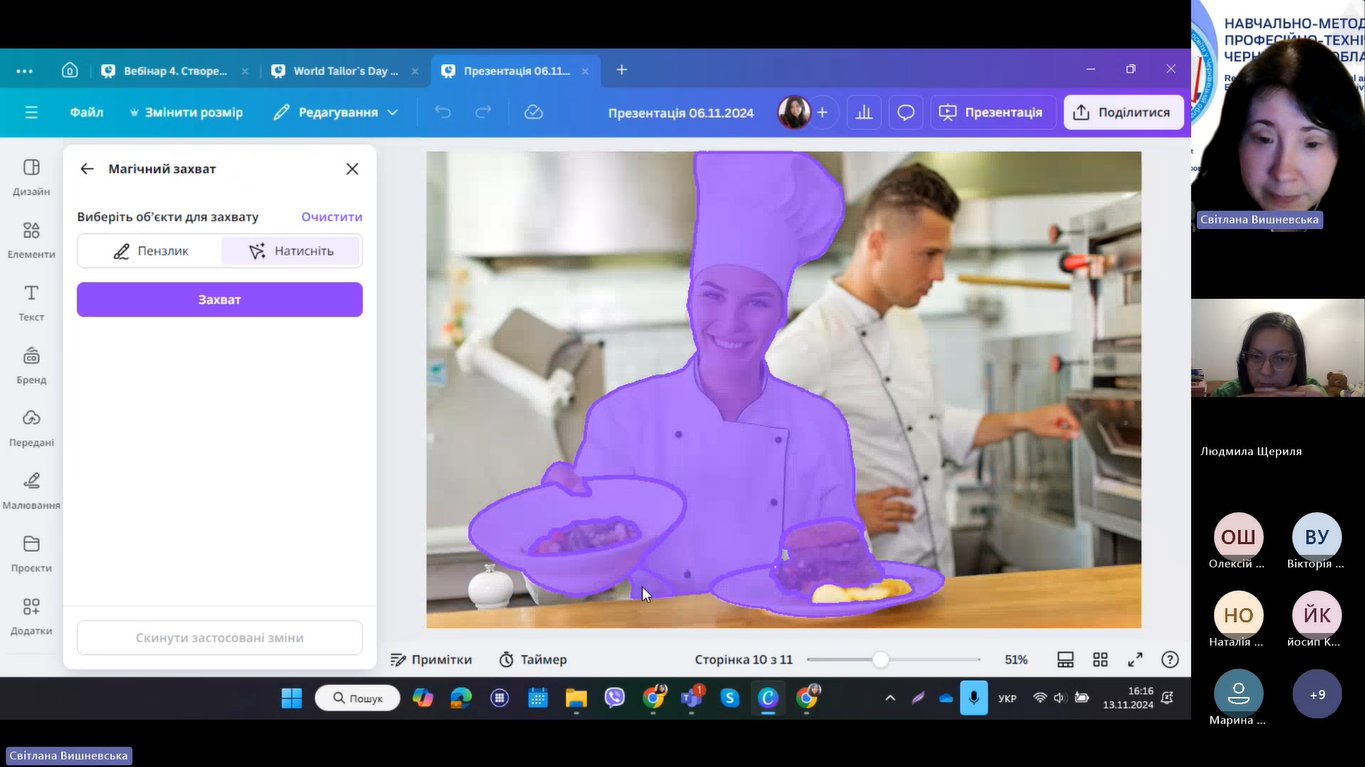Open the Елементи sidebar section

point(31,240)
